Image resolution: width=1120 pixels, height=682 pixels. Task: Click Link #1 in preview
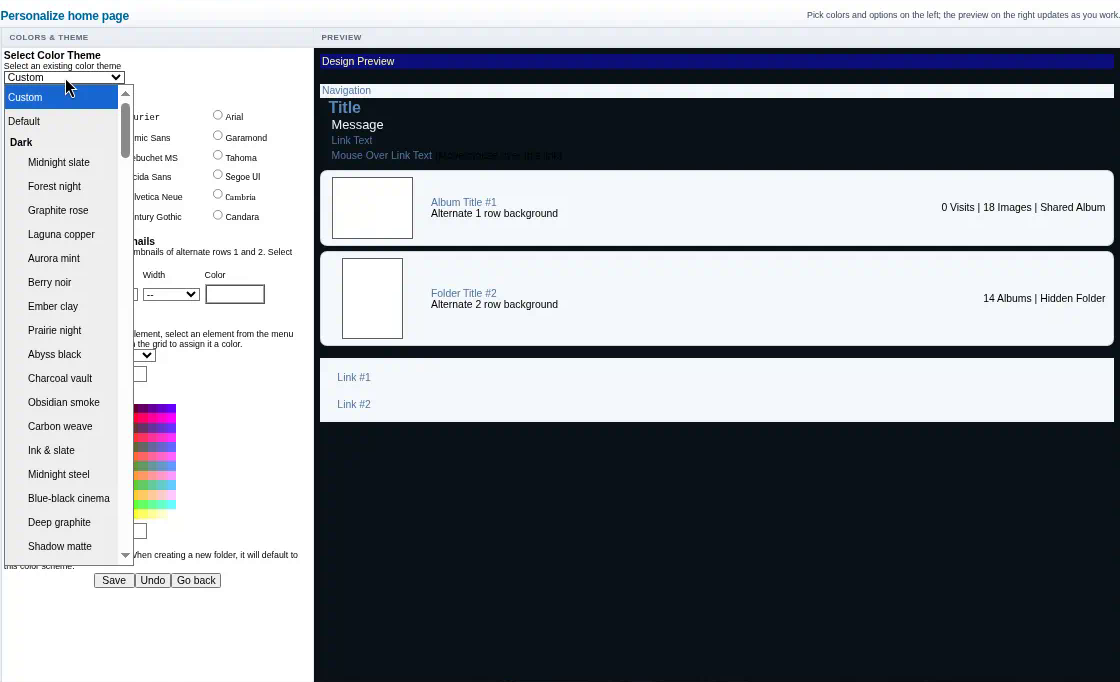coord(354,377)
